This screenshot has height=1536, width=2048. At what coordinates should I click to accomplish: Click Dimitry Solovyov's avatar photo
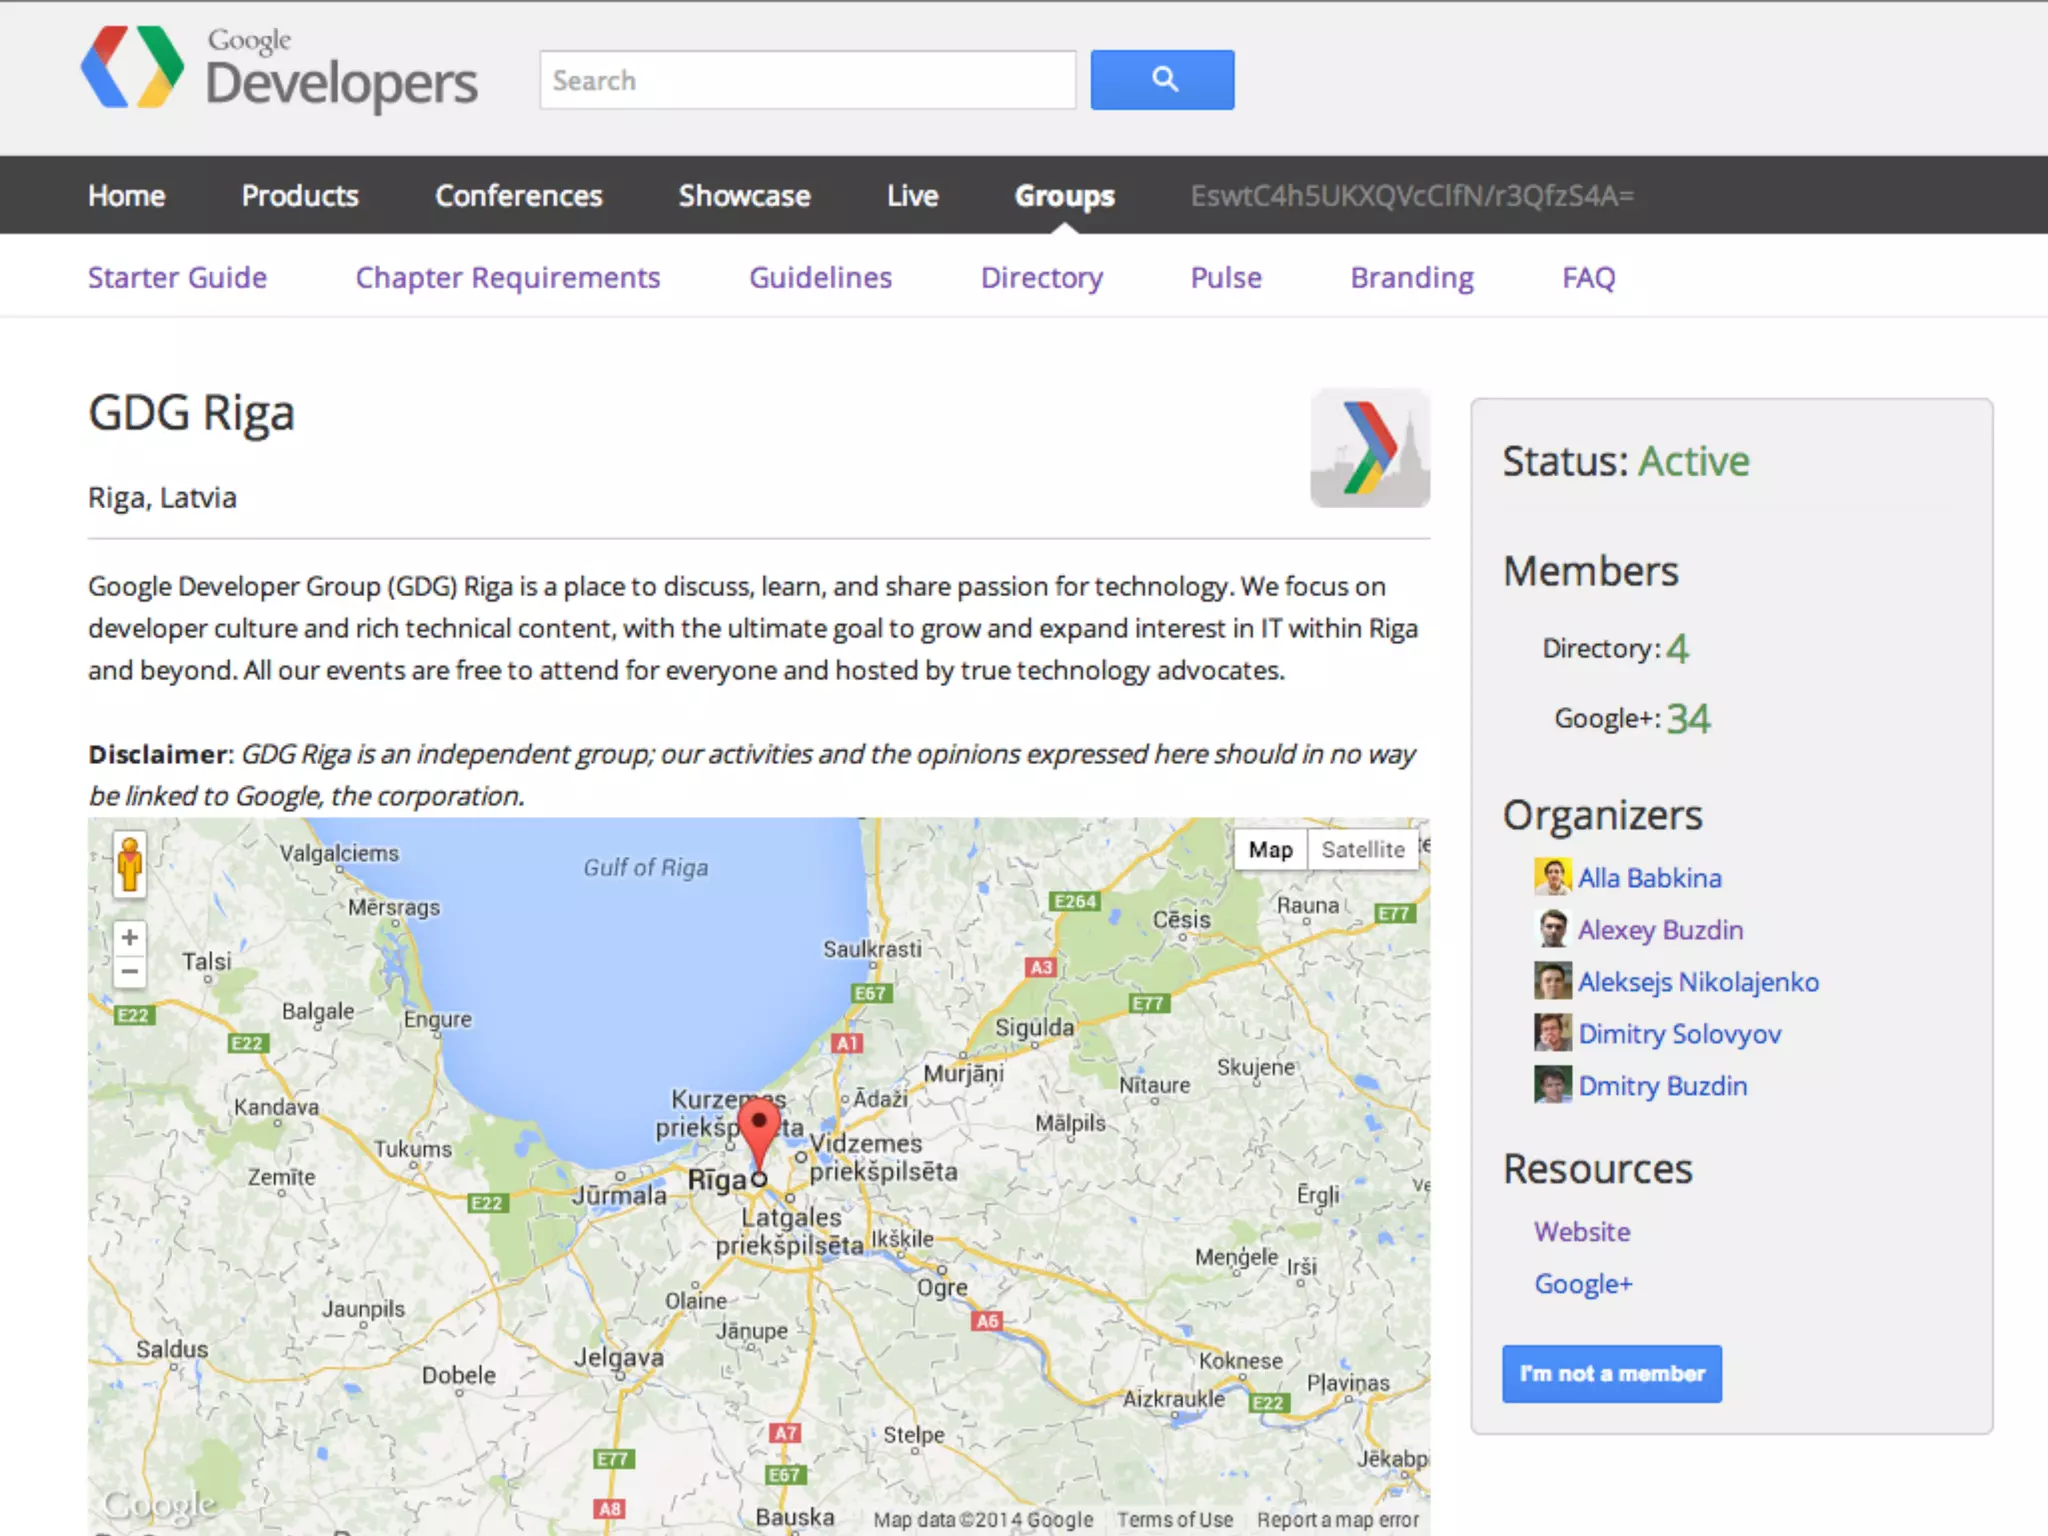(x=1552, y=1033)
